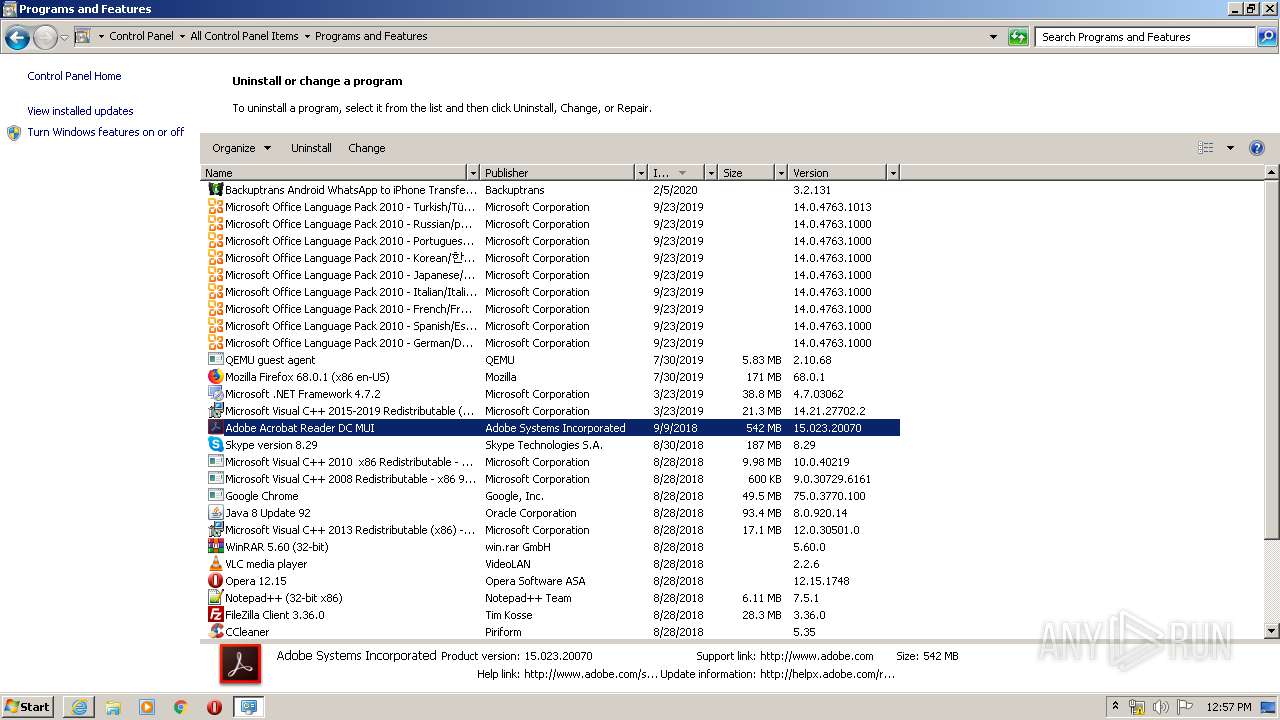Image resolution: width=1280 pixels, height=720 pixels.
Task: Open the taskbar Chrome icon
Action: 180,707
